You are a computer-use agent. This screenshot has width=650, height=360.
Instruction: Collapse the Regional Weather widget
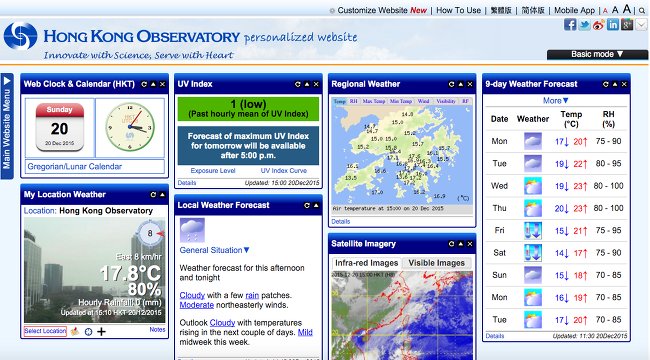click(x=461, y=84)
